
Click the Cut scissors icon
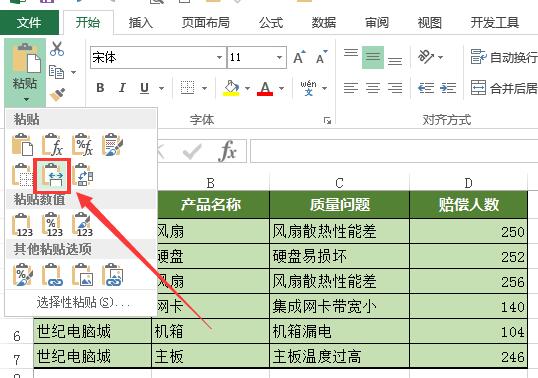coord(57,49)
